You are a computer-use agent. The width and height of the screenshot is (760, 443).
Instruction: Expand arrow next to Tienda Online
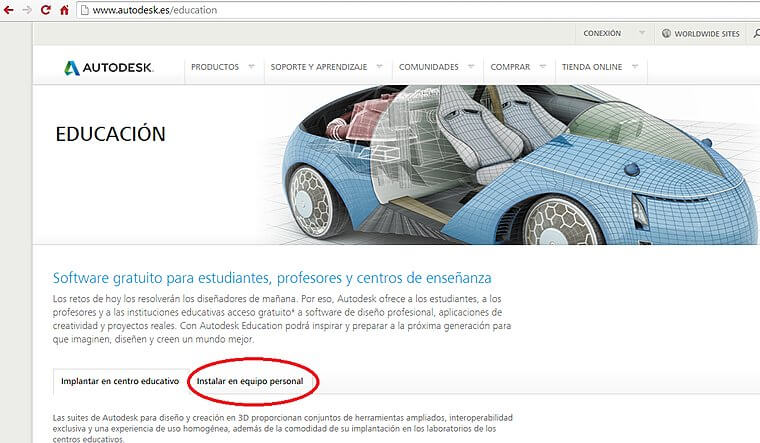click(x=634, y=66)
